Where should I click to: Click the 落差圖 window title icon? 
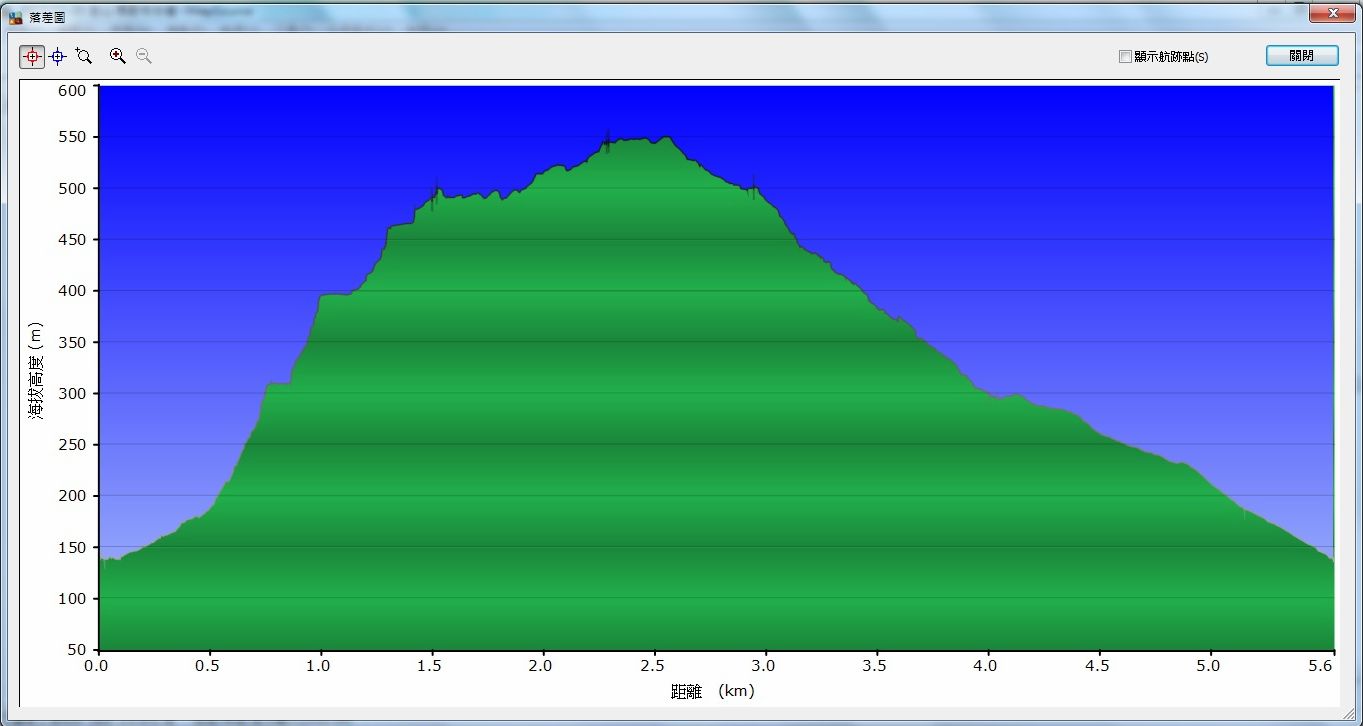coord(15,17)
